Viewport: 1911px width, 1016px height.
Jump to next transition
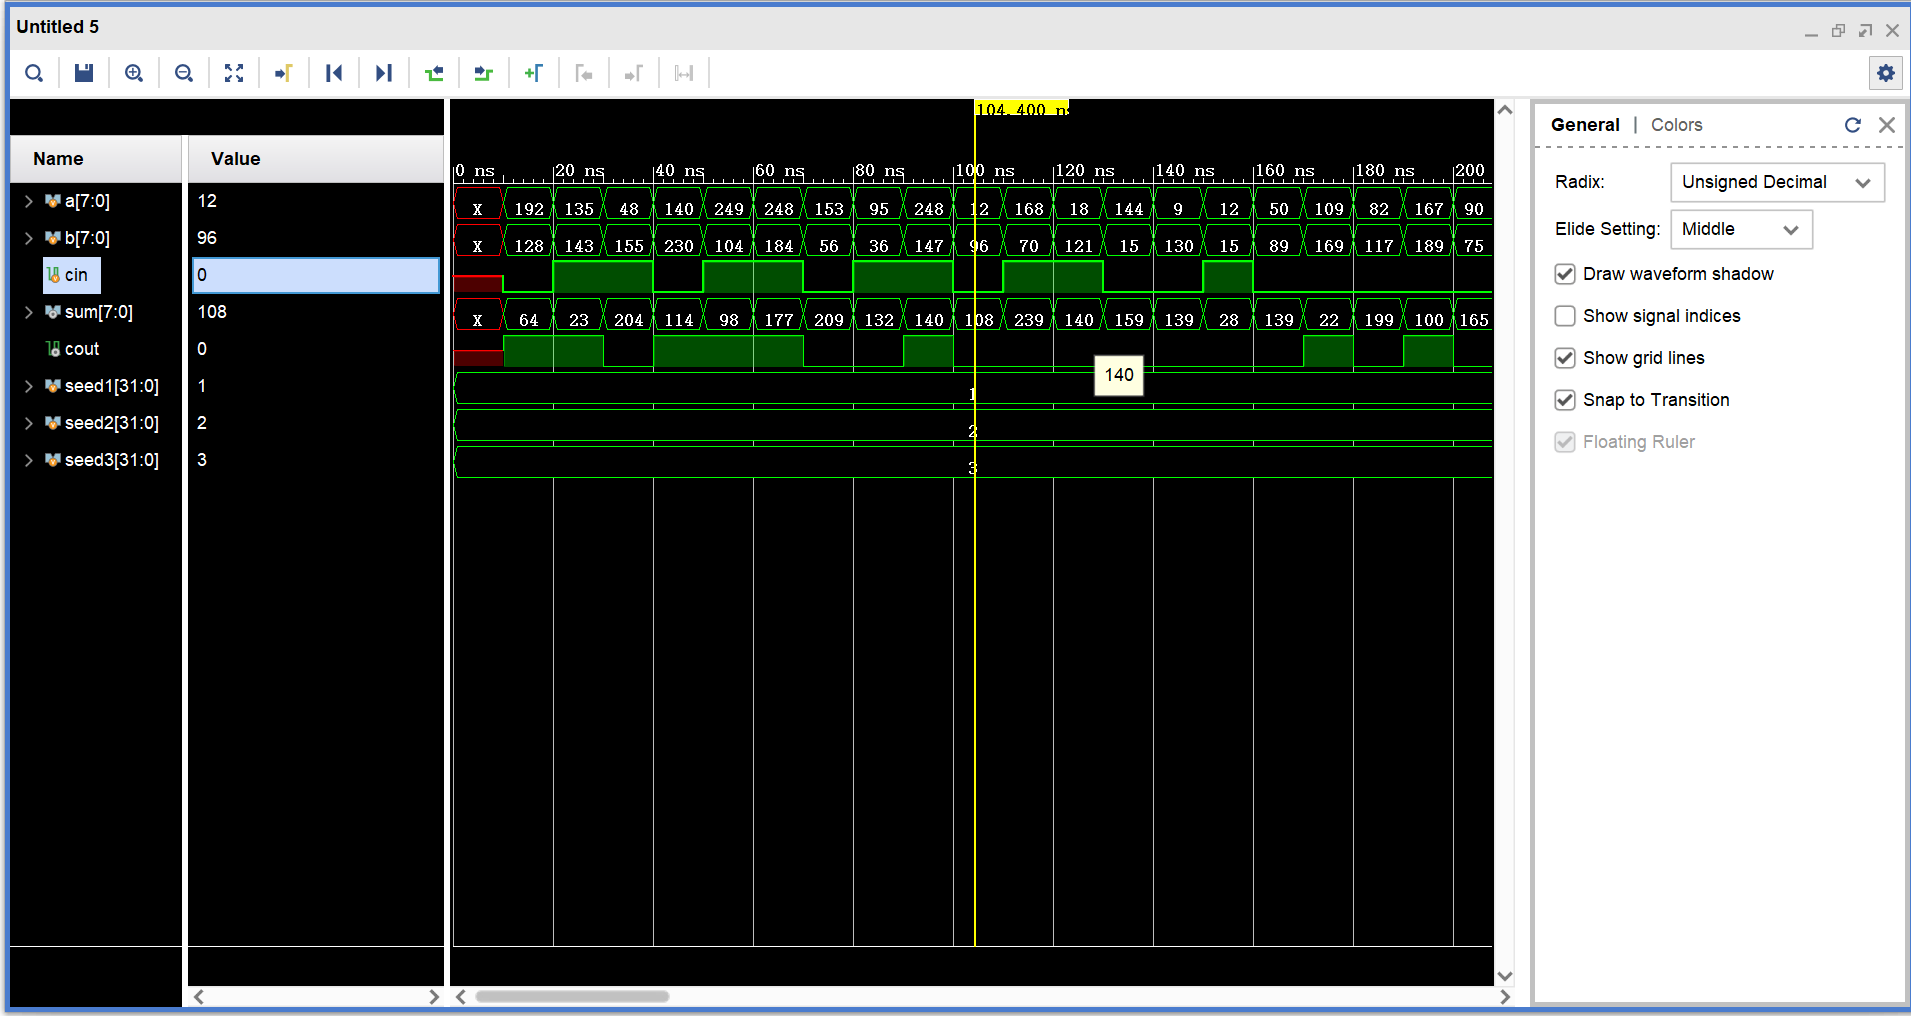tap(483, 72)
